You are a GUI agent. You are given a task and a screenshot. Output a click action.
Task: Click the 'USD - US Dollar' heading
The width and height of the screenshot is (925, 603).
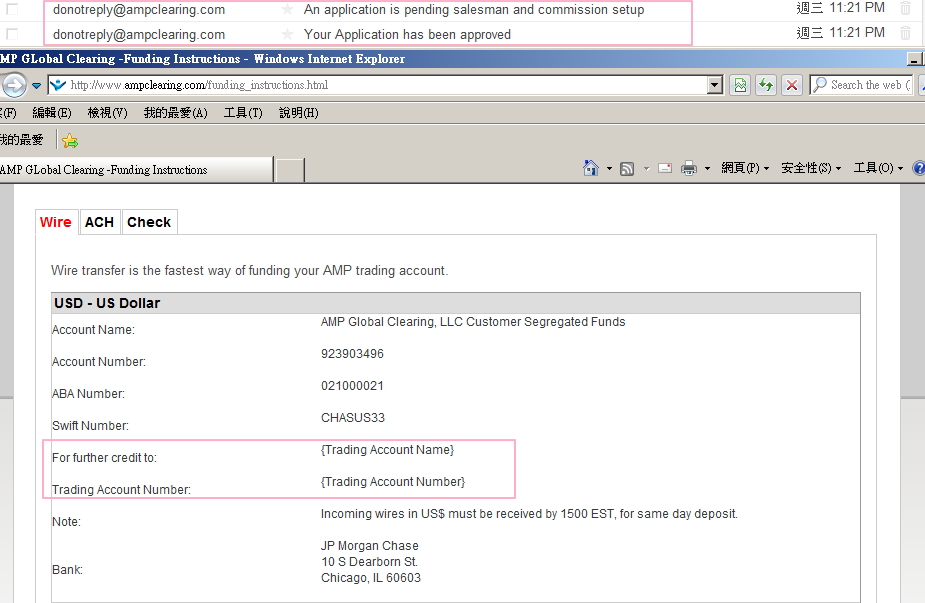pyautogui.click(x=107, y=303)
